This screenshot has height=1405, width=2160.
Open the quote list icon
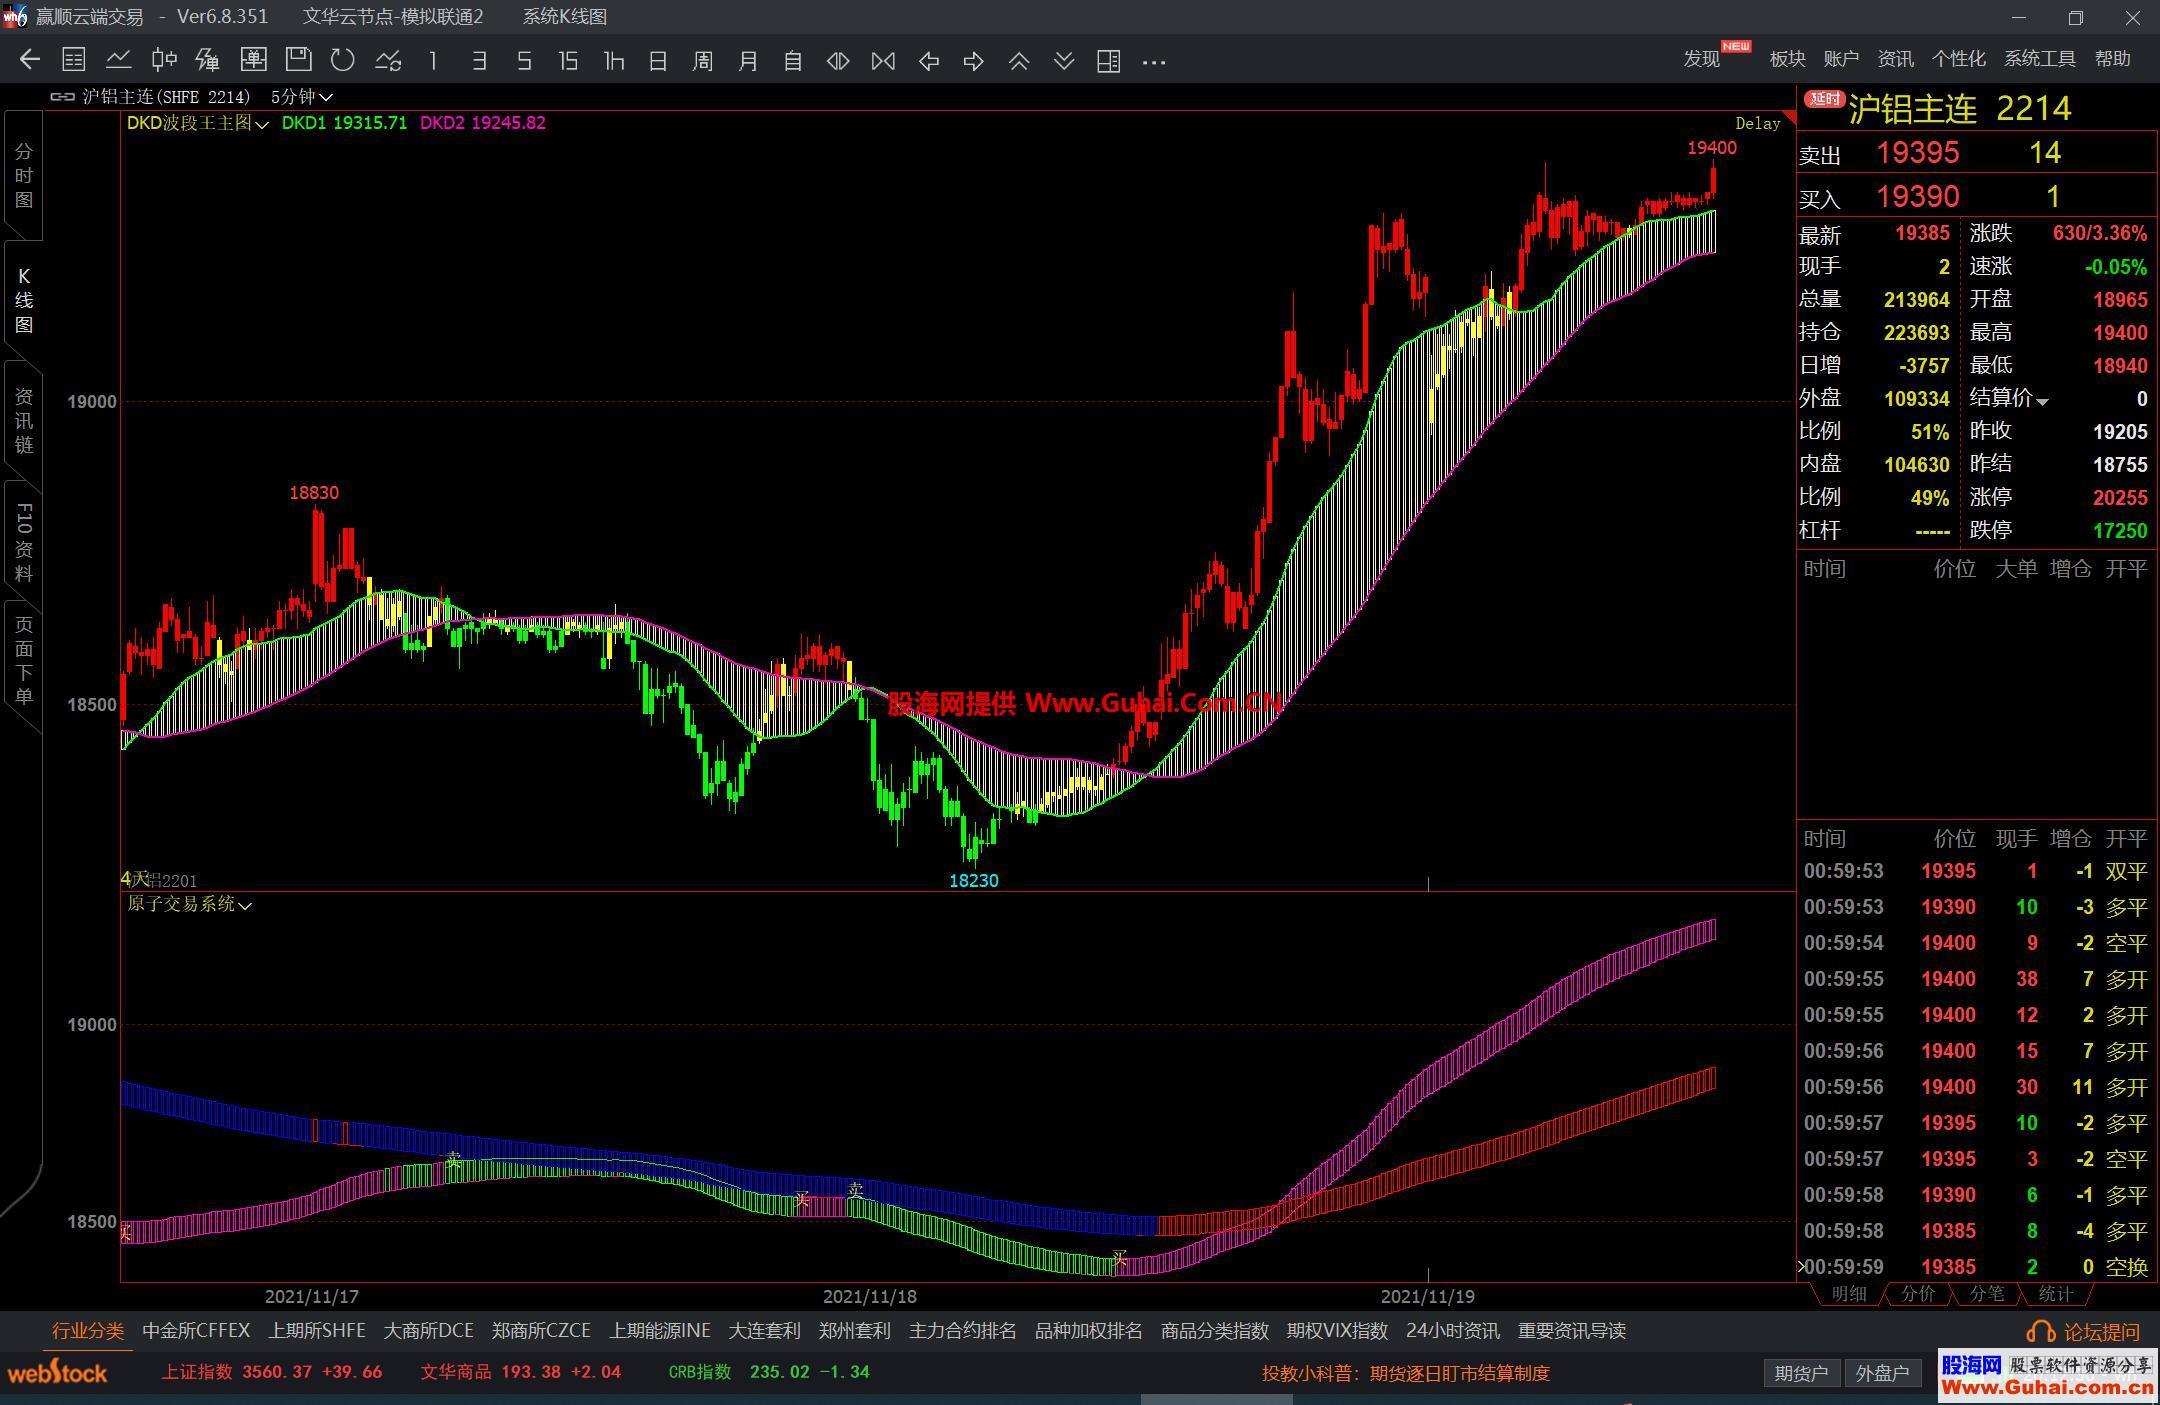tap(73, 60)
